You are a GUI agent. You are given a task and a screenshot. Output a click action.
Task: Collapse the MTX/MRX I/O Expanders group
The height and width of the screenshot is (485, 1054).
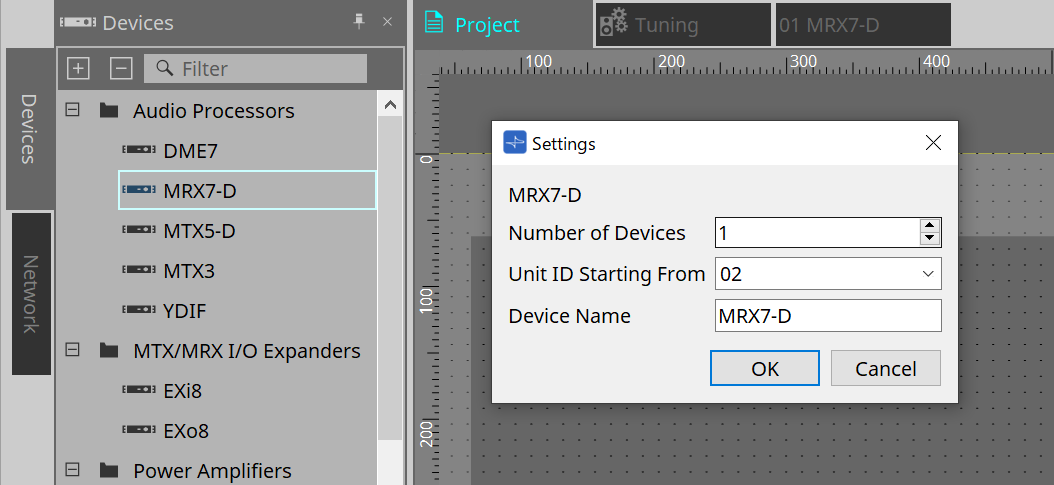[x=72, y=350]
